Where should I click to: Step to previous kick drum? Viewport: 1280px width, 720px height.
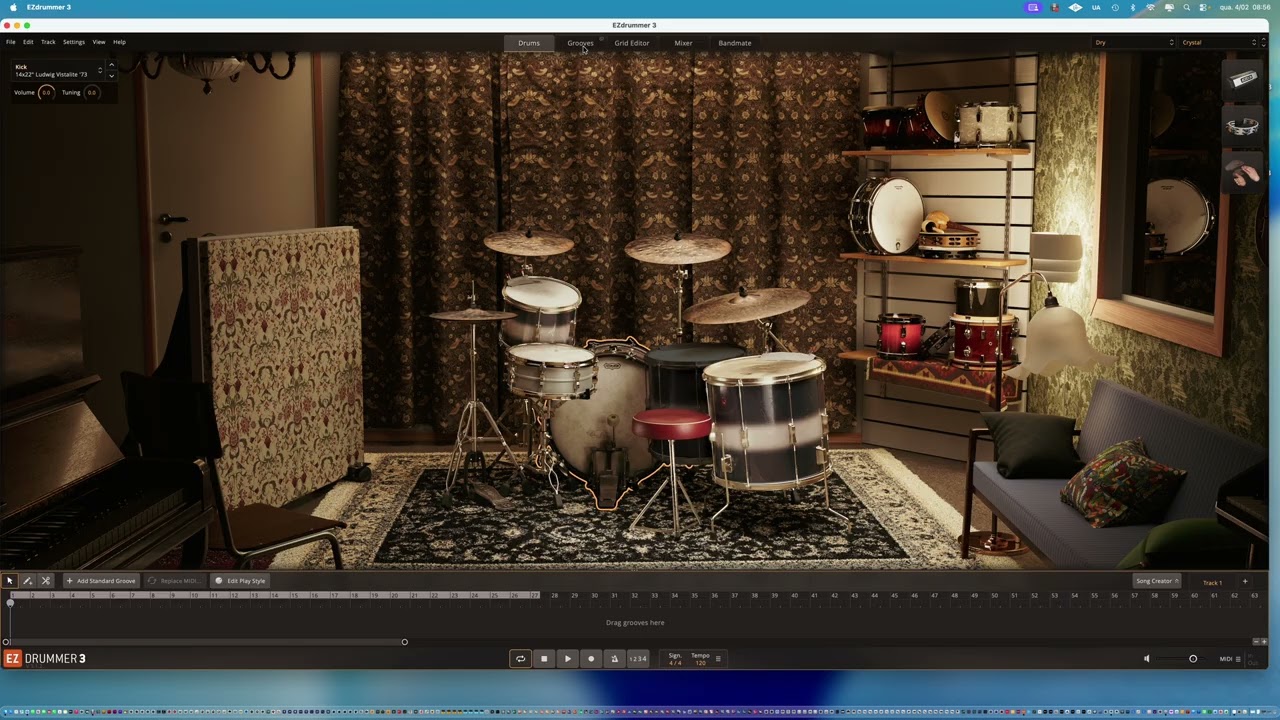tap(111, 66)
